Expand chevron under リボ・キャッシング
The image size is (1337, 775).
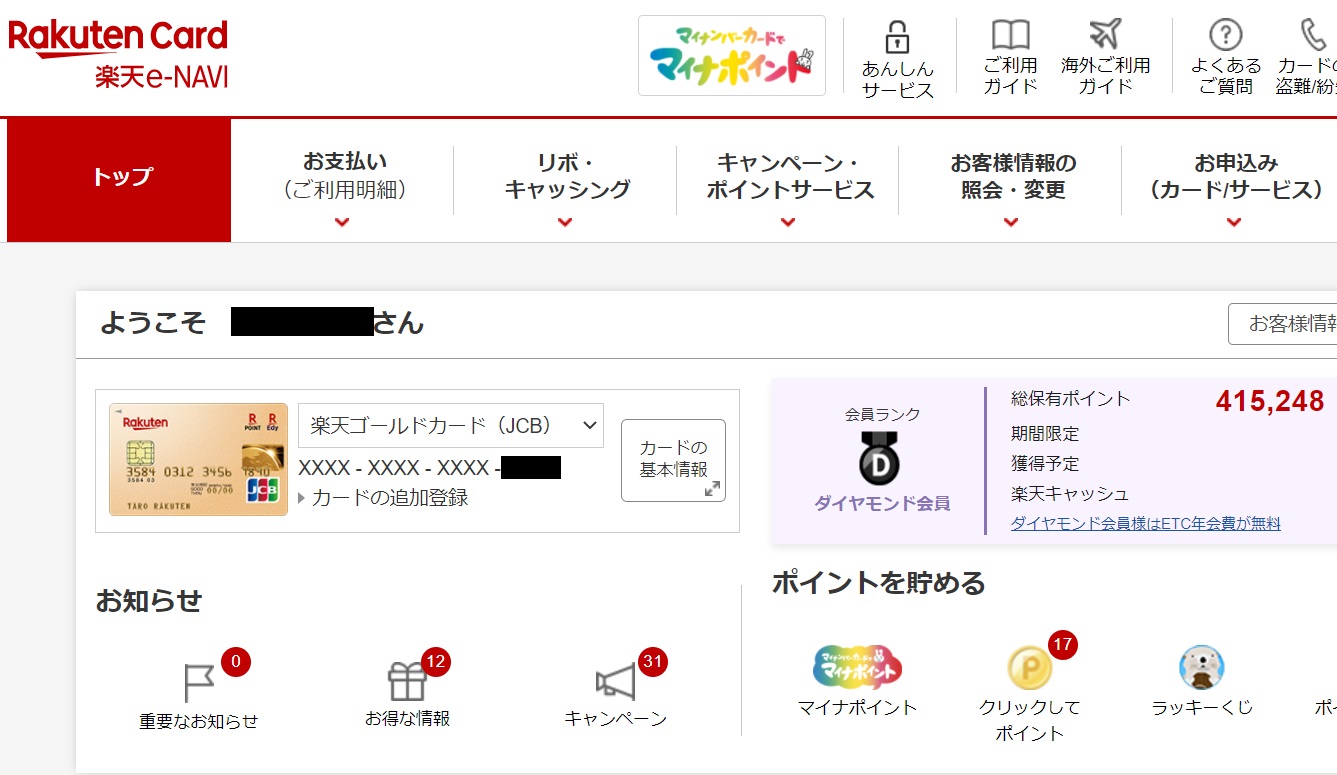566,222
